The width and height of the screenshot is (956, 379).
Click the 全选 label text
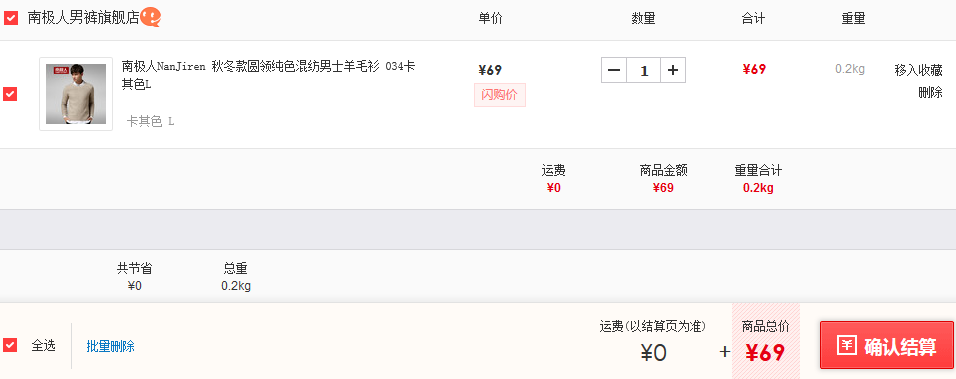[43, 345]
